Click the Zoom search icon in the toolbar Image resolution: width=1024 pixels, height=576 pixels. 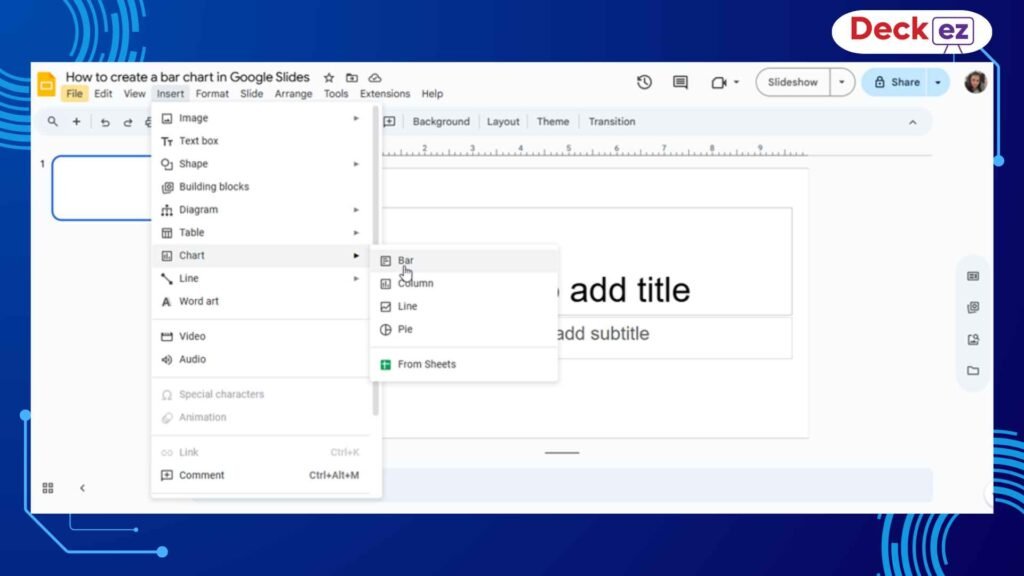[52, 121]
